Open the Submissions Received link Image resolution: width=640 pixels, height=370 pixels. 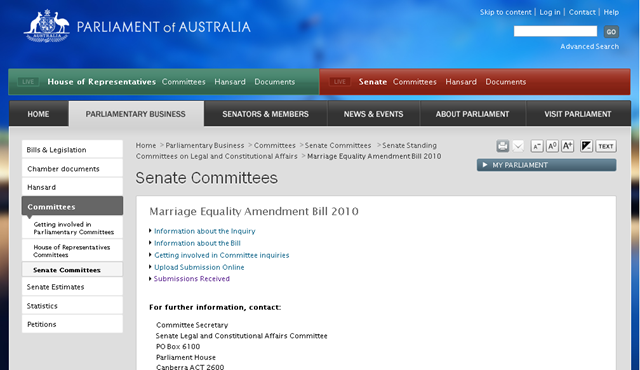(191, 279)
